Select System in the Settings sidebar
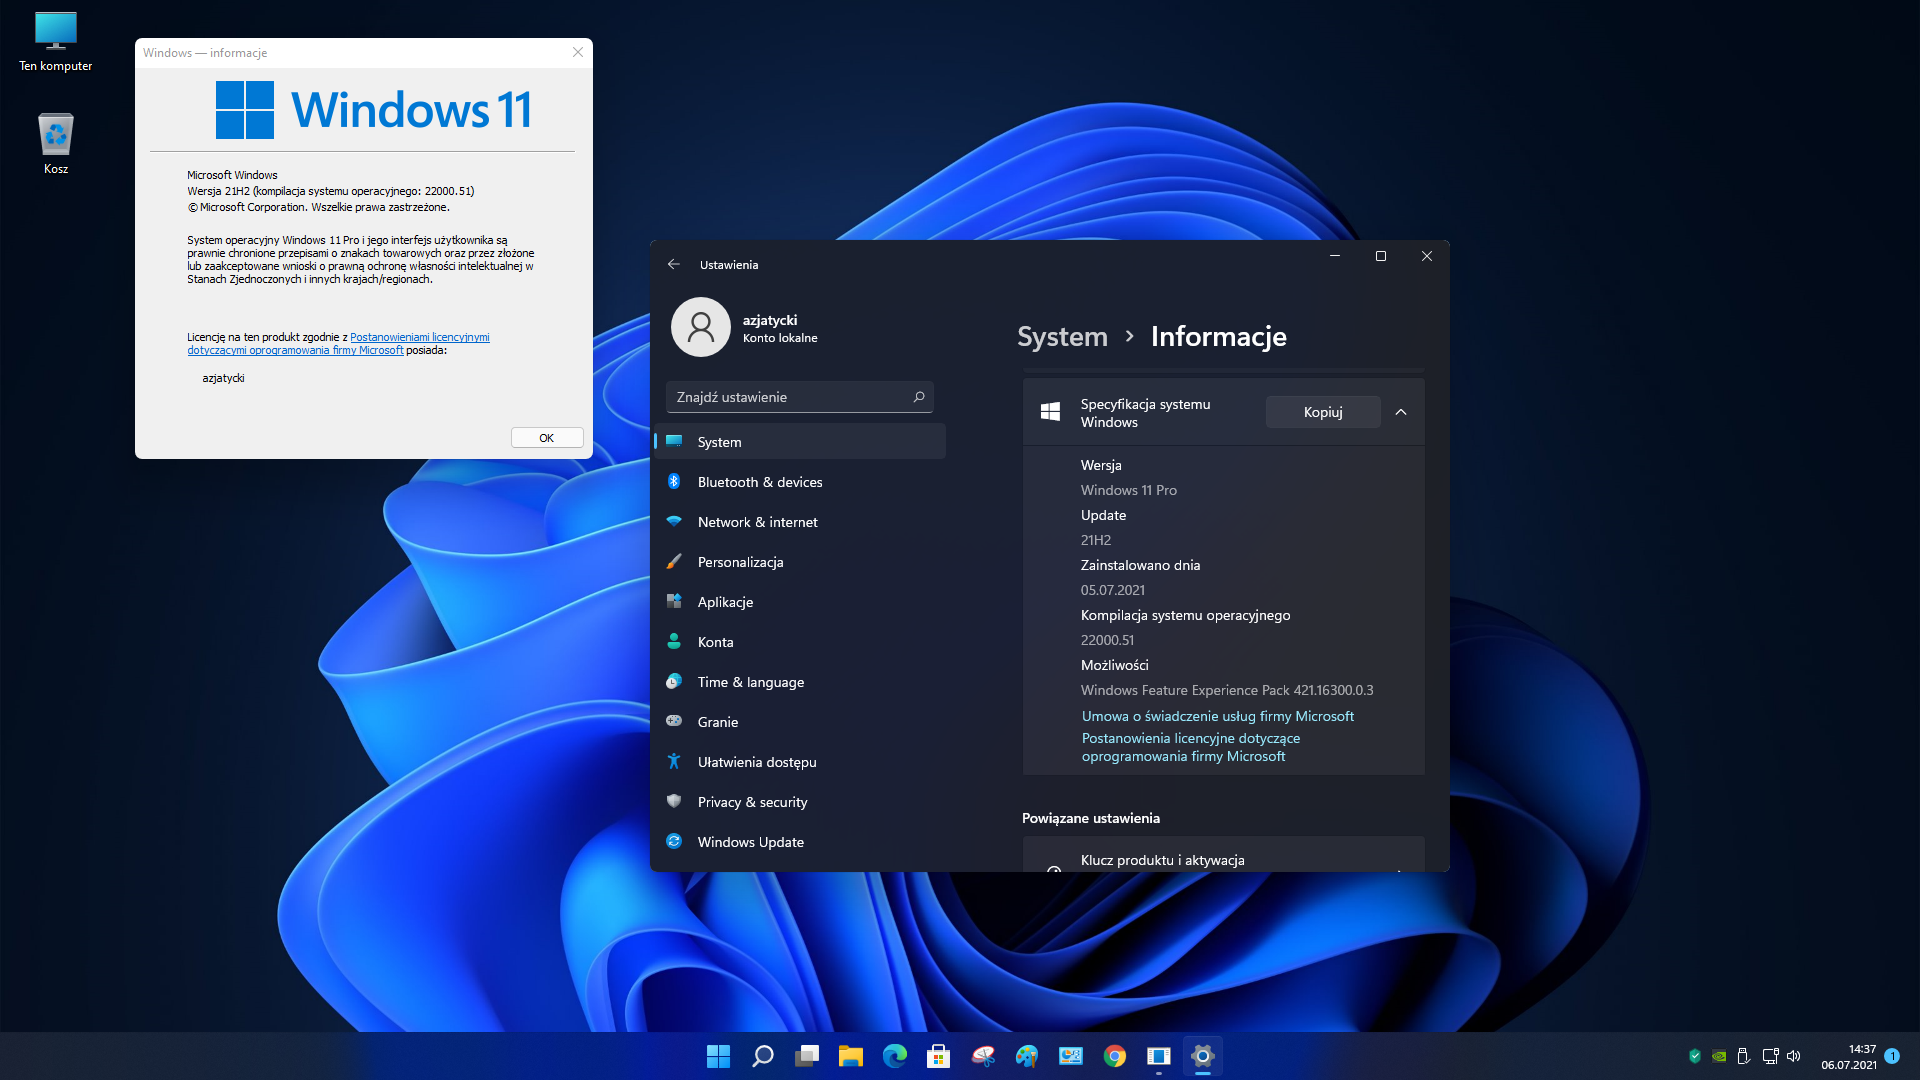The image size is (1920, 1080). pyautogui.click(x=801, y=442)
